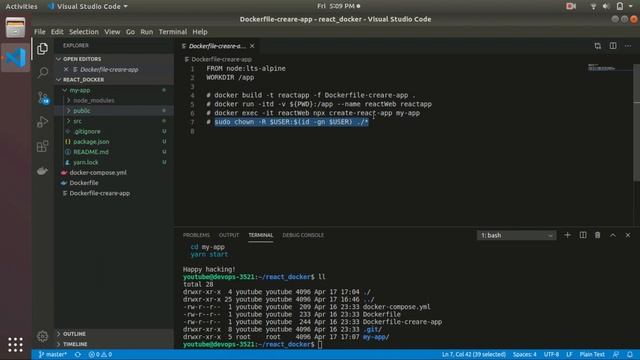Select the Terminal panel tab
This screenshot has height=360, width=640.
pos(261,235)
